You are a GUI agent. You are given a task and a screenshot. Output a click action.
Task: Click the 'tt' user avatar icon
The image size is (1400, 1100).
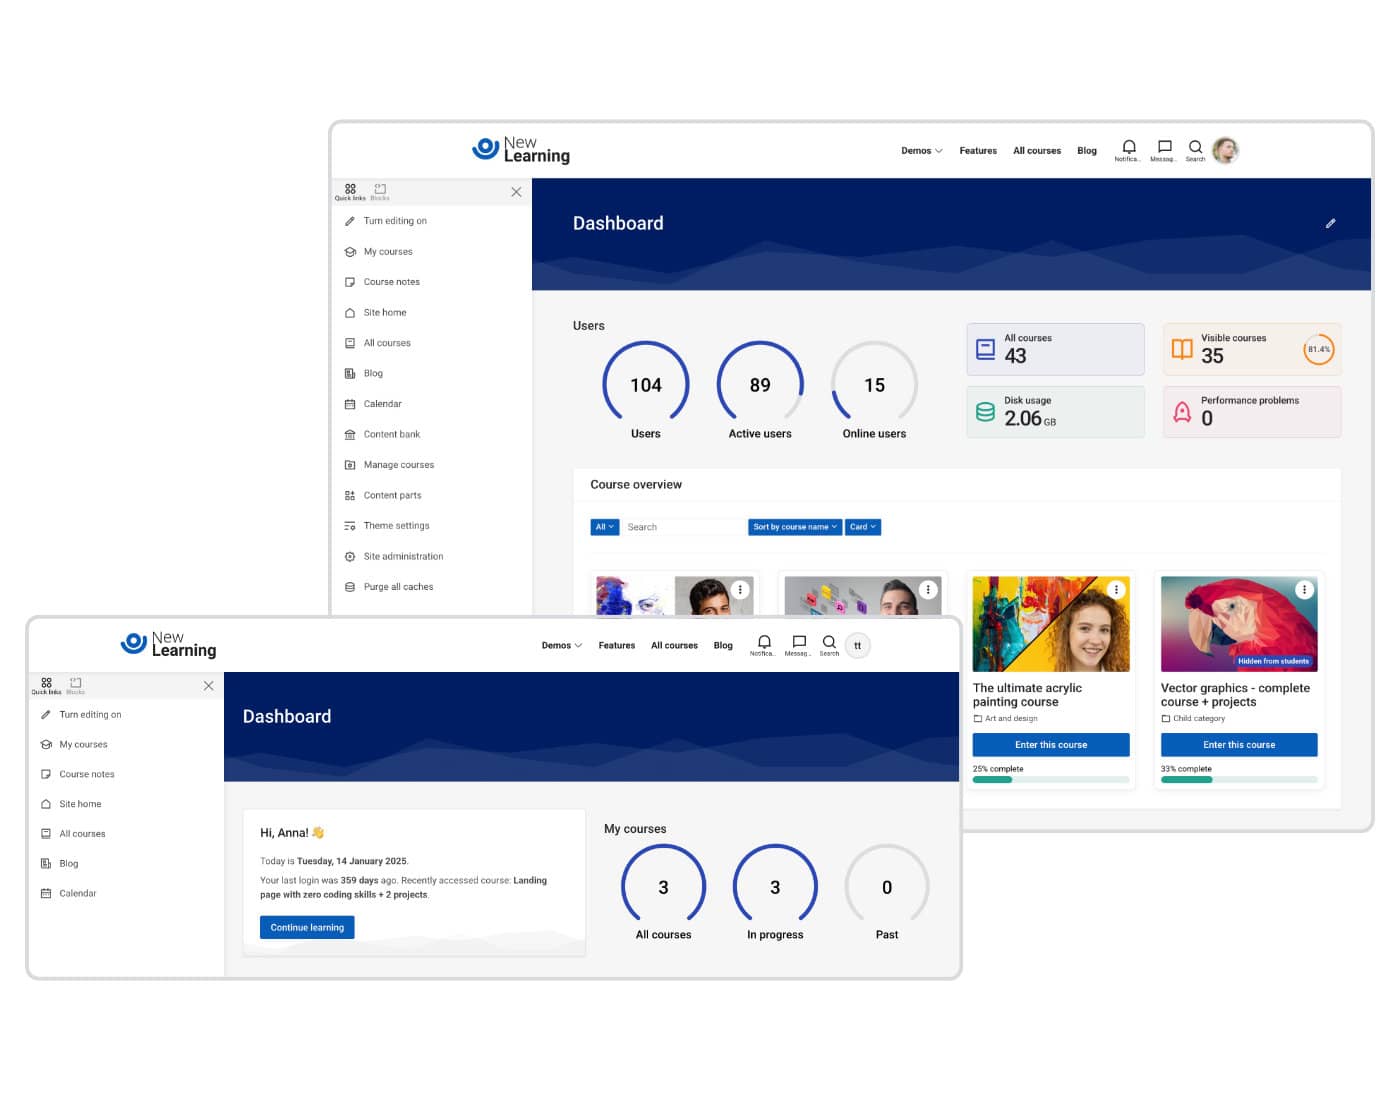pyautogui.click(x=857, y=646)
